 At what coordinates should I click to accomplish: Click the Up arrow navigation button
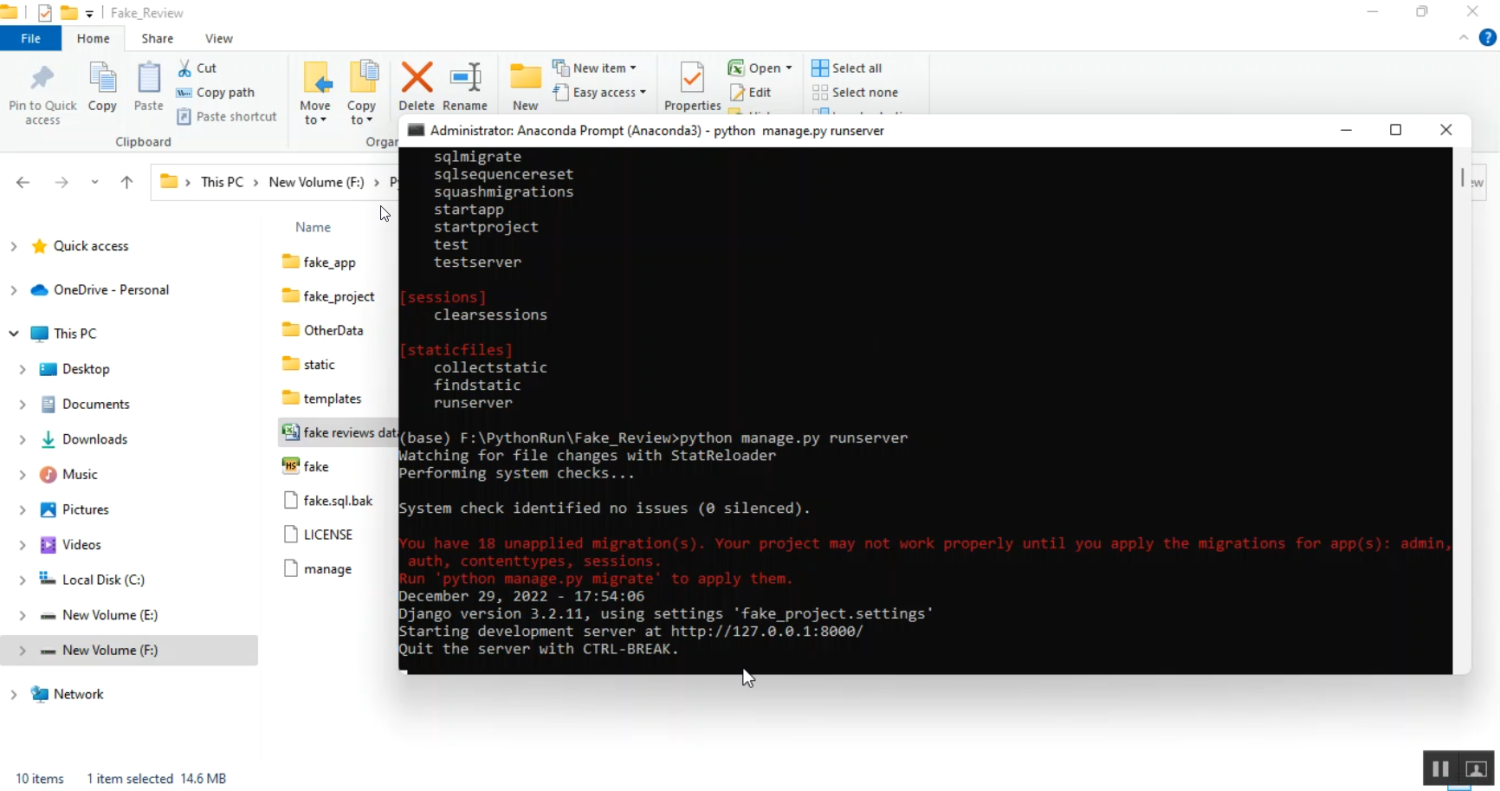pyautogui.click(x=127, y=182)
